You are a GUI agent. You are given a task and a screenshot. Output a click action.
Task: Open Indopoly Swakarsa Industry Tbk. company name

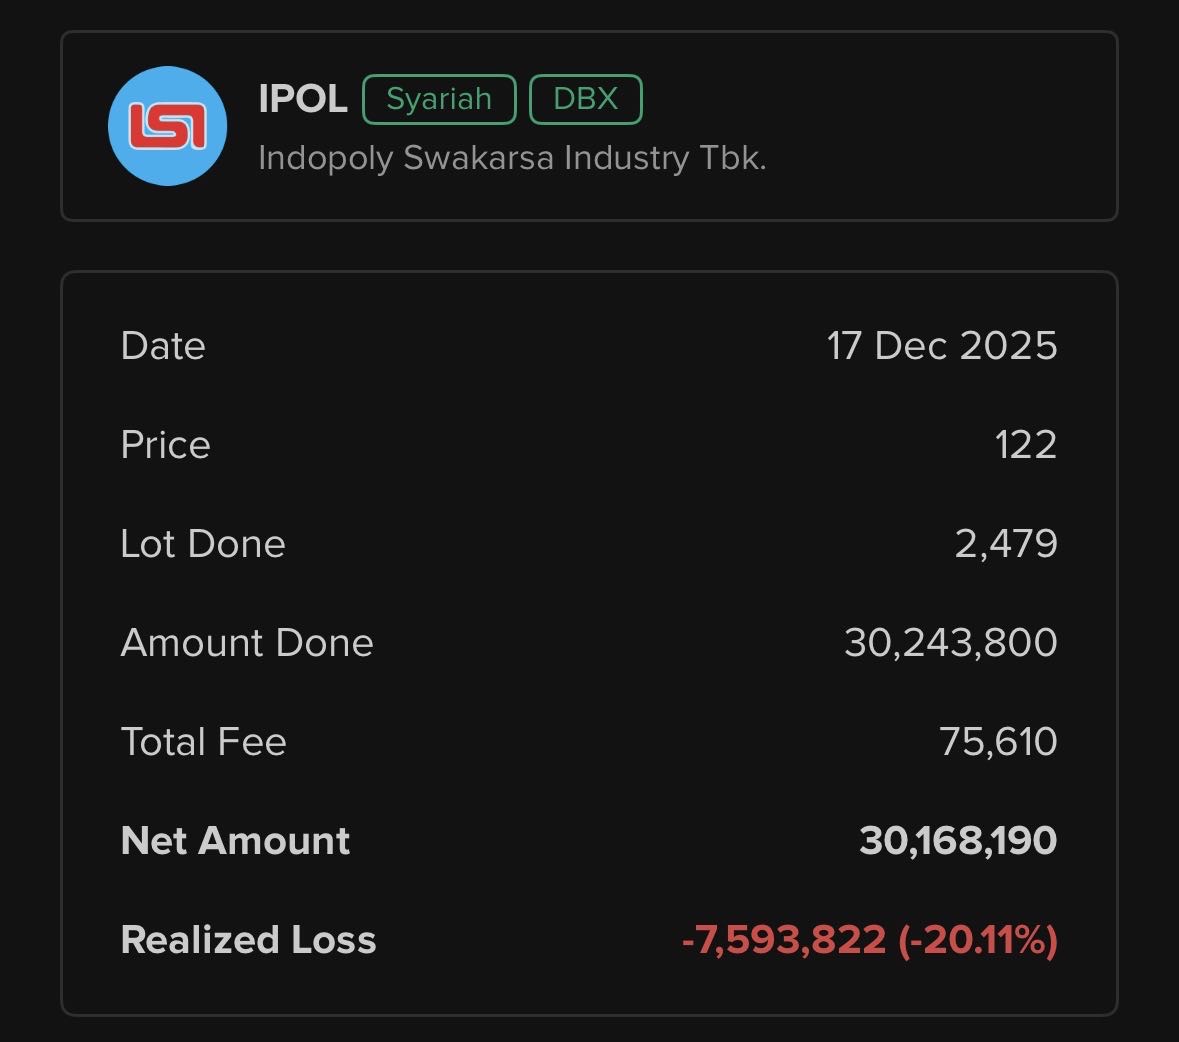pyautogui.click(x=512, y=158)
